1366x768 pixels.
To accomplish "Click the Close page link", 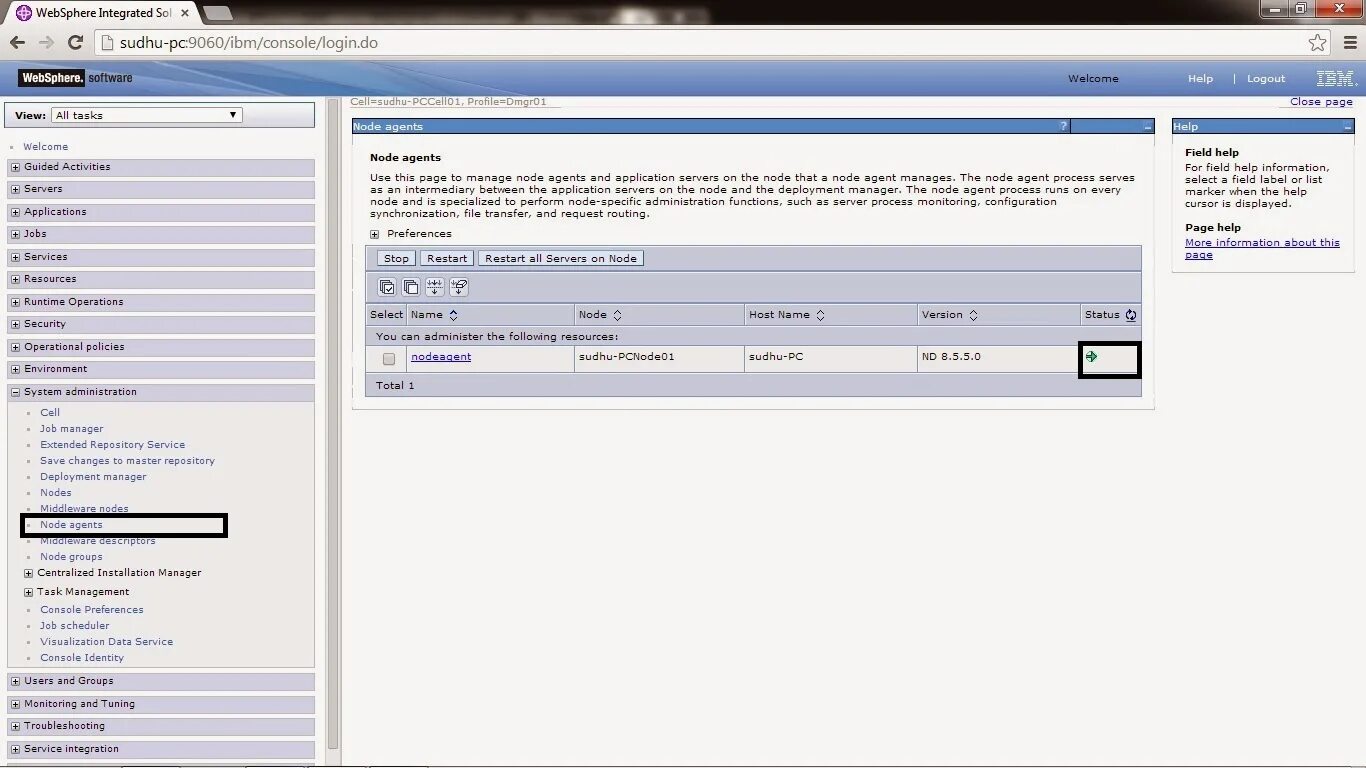I will (1321, 102).
